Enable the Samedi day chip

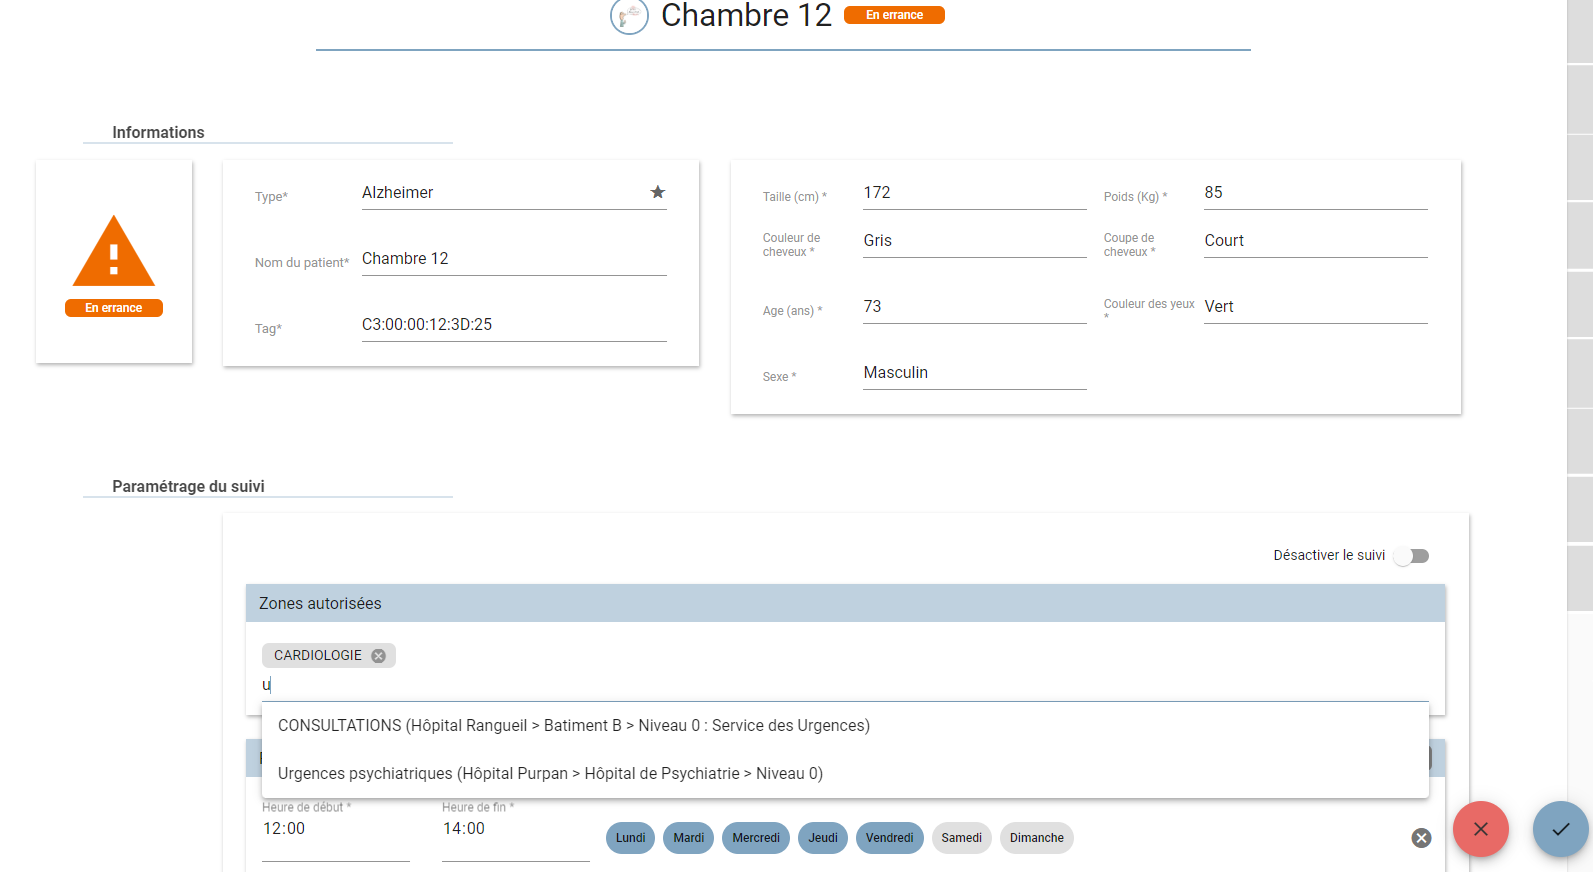[x=961, y=838]
